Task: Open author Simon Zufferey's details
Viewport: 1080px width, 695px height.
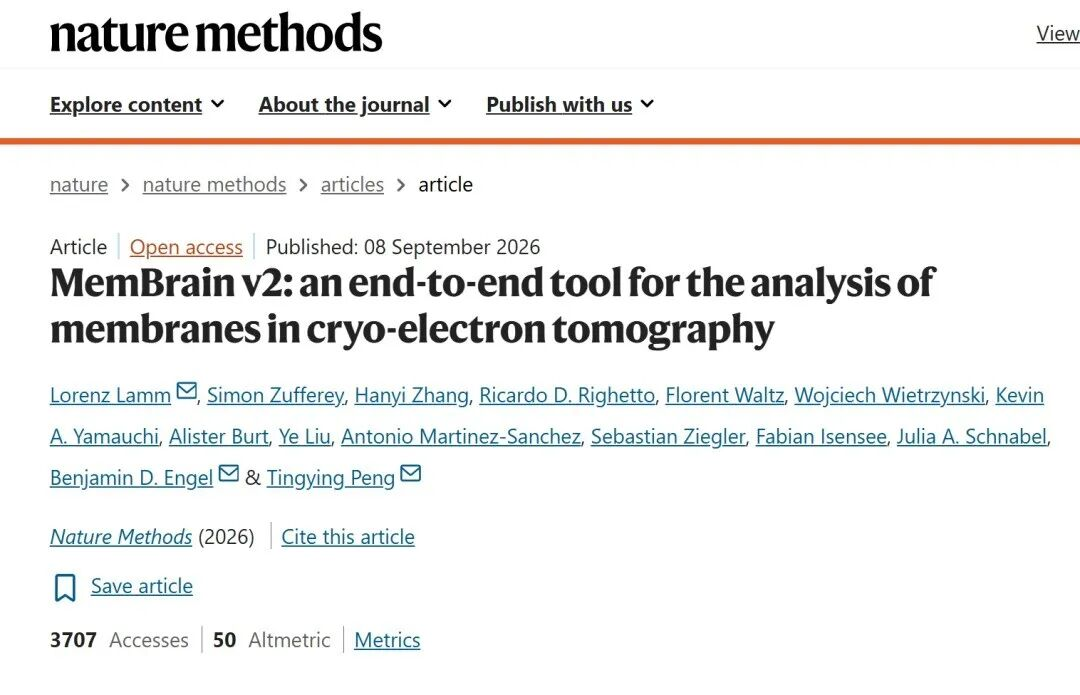Action: [x=275, y=395]
